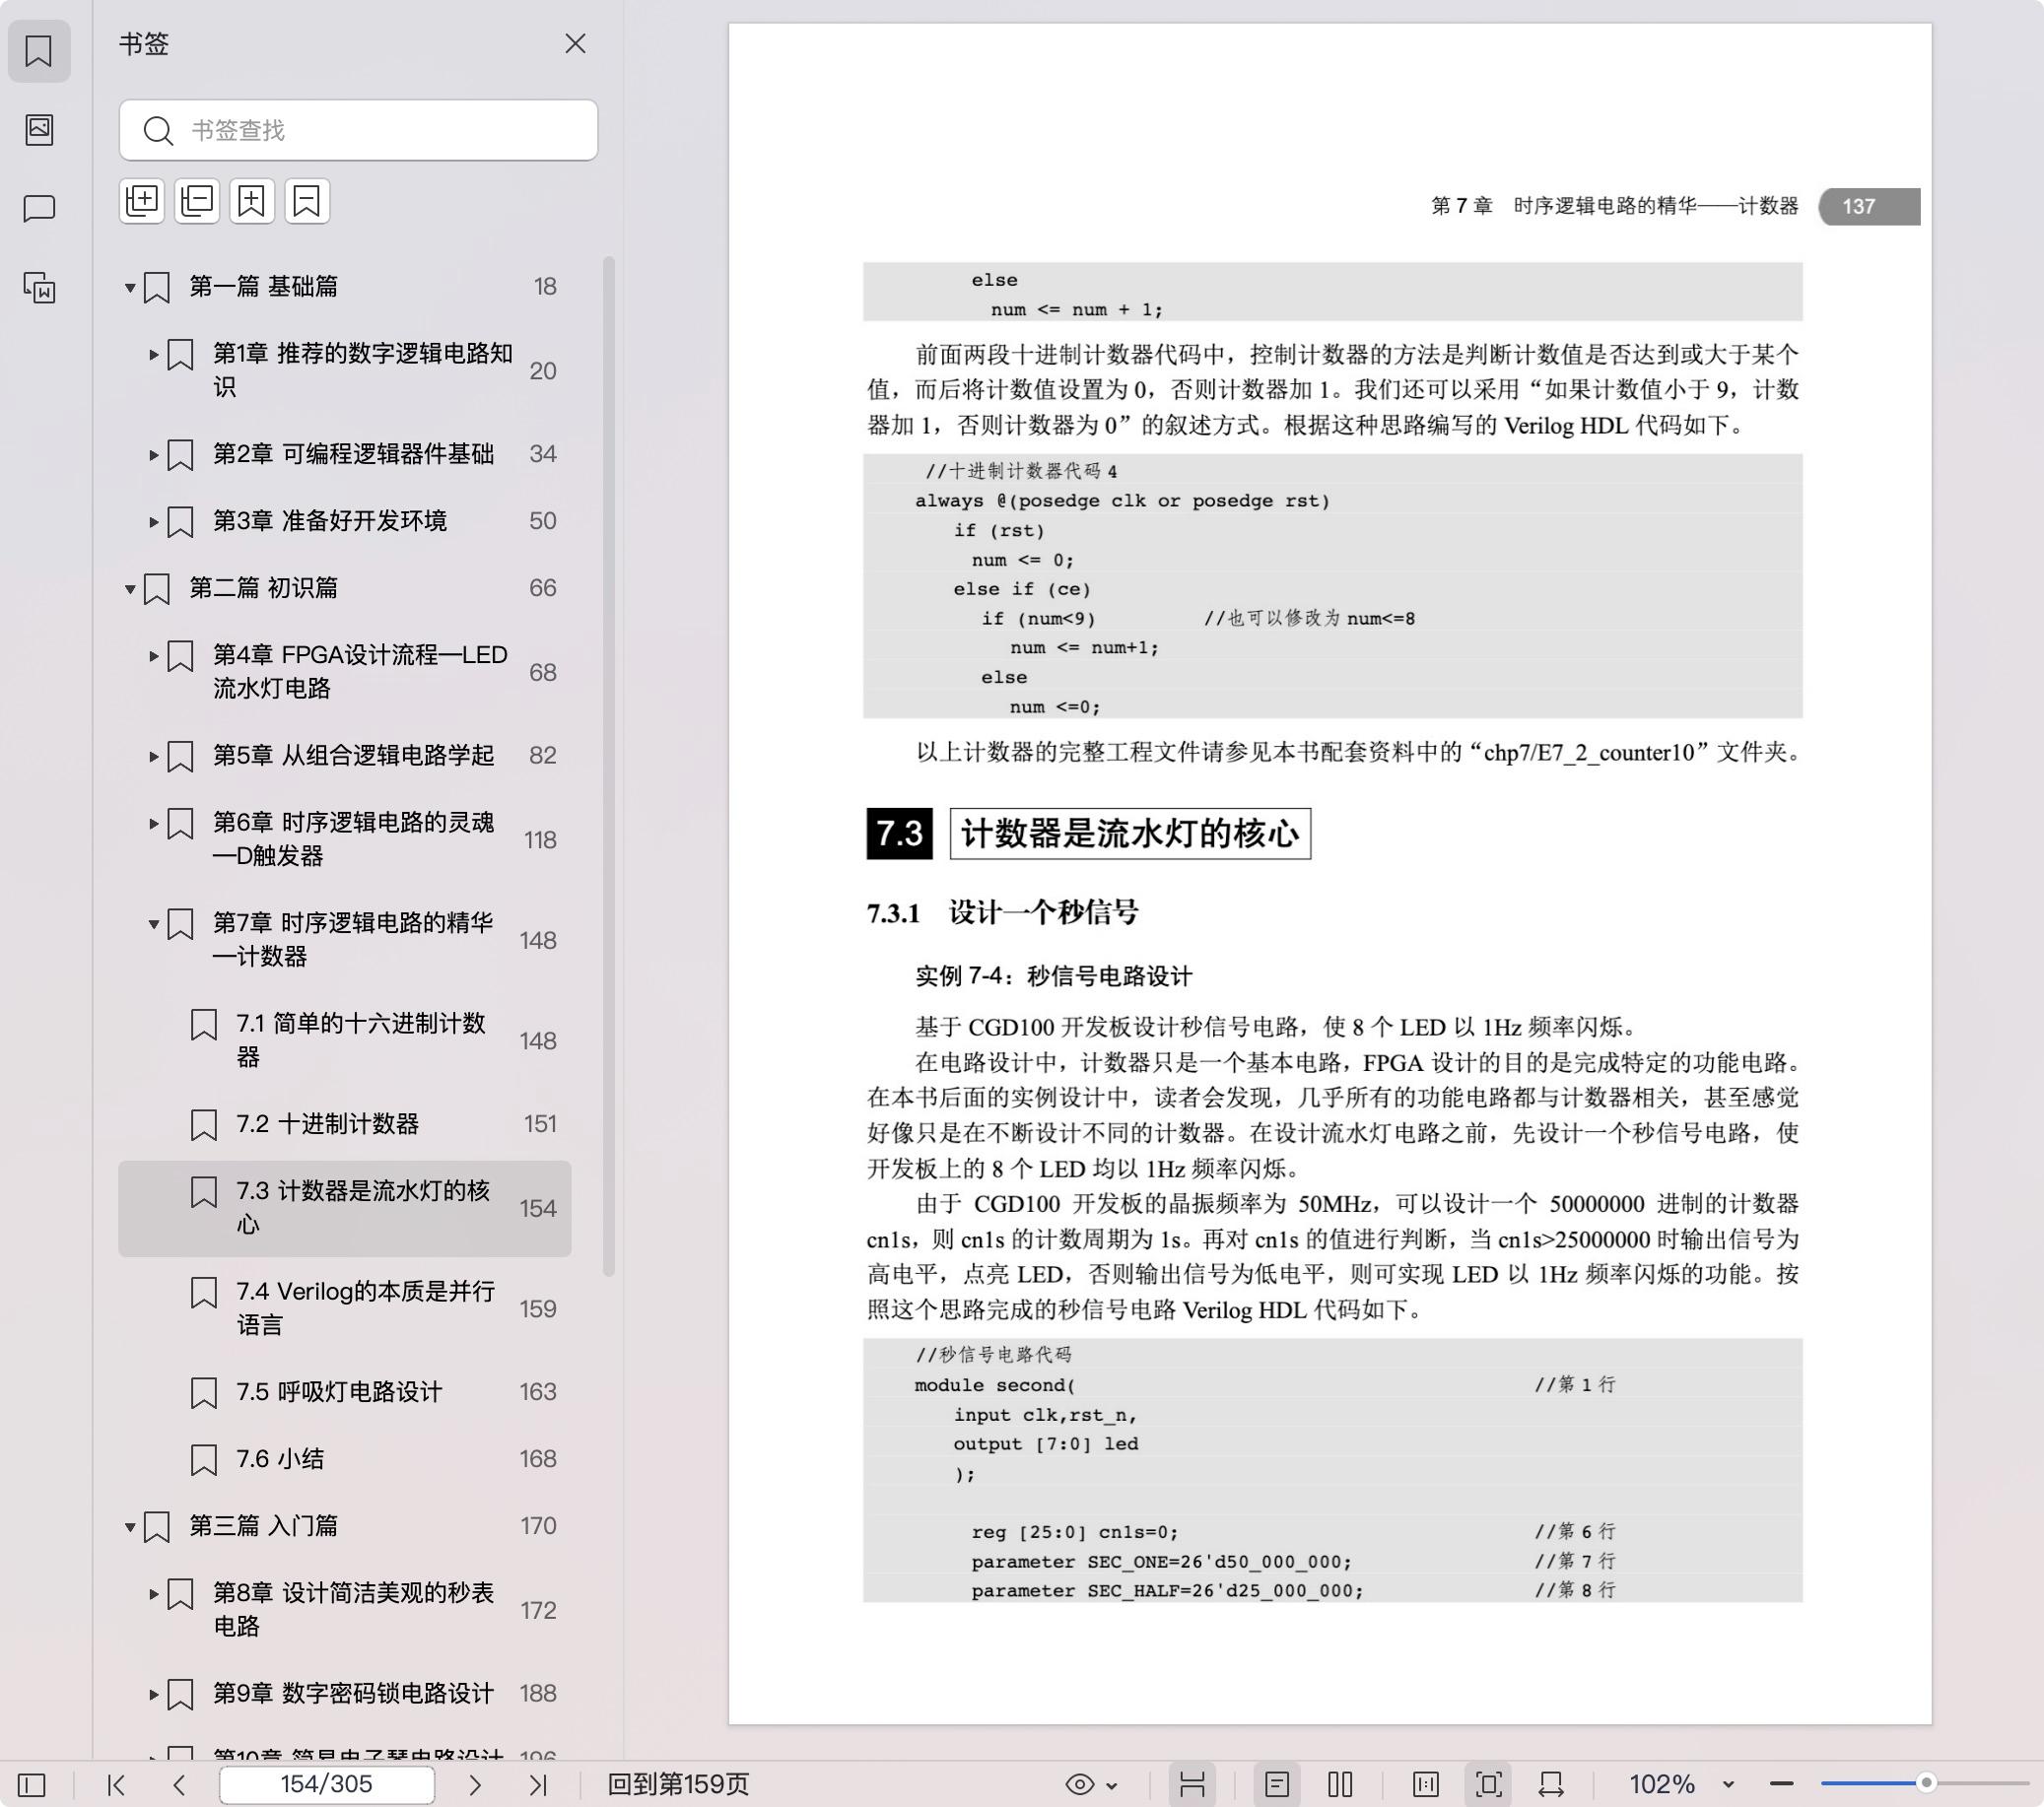Collapse the 第7章 时序逻辑电路的精华 bookmark
The height and width of the screenshot is (1807, 2044).
click(x=153, y=925)
